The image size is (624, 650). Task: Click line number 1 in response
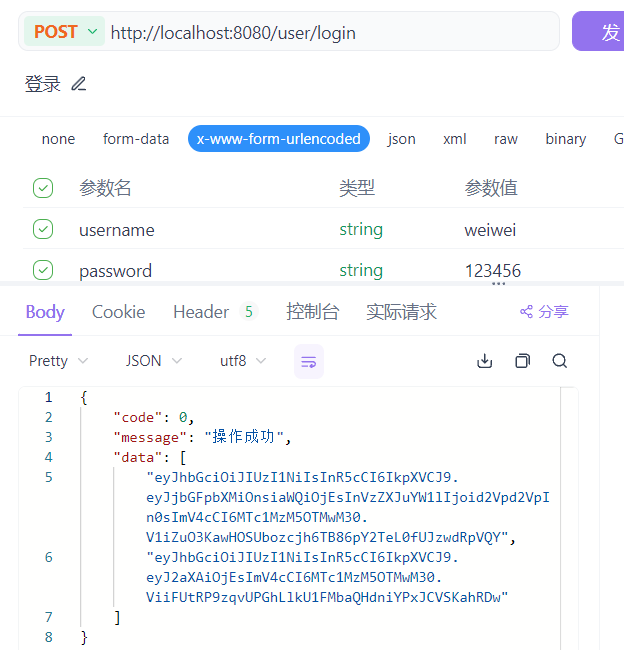click(49, 397)
